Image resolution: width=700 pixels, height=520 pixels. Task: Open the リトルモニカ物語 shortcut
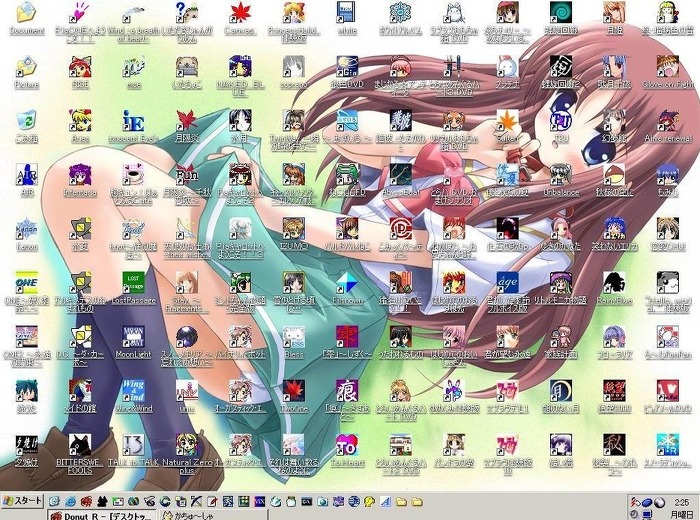tap(561, 283)
